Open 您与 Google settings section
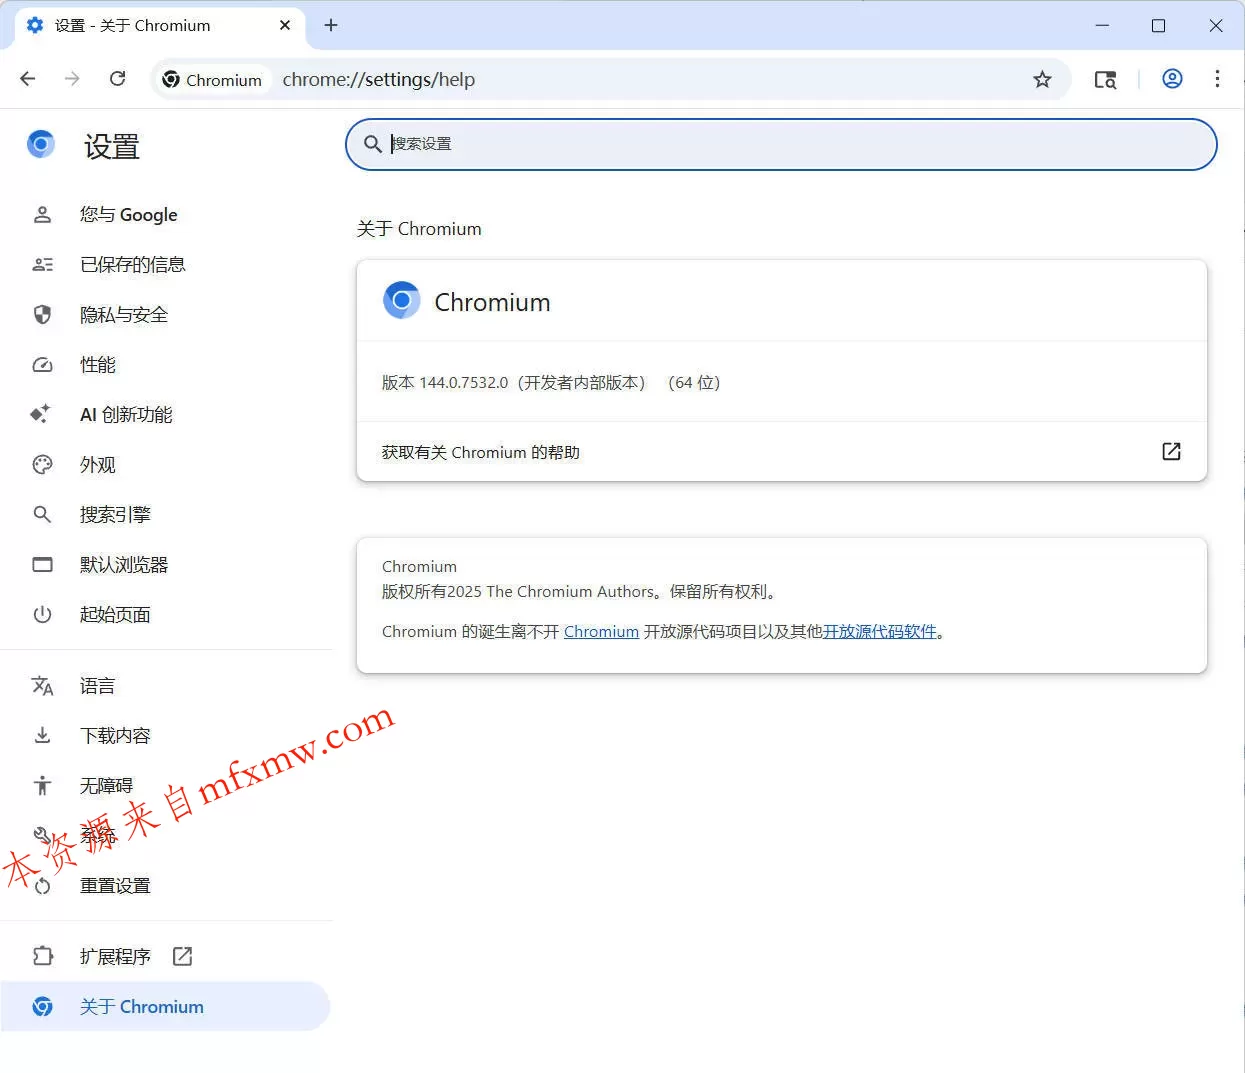This screenshot has height=1073, width=1245. coord(165,215)
